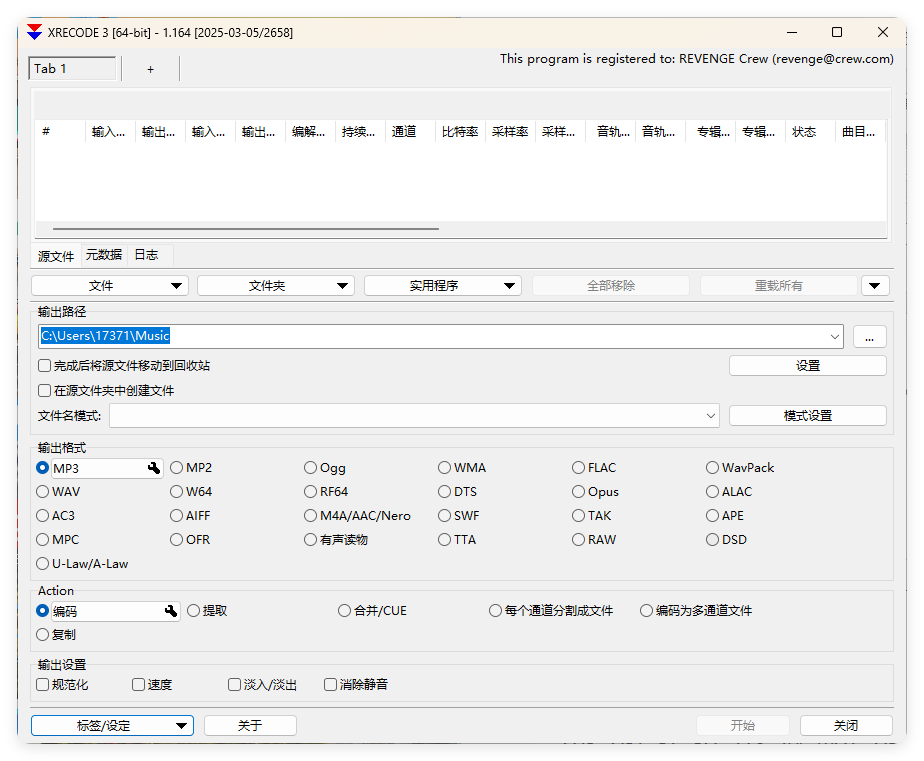Switch to the 日志 tab
This screenshot has height=761, width=924.
146,254
